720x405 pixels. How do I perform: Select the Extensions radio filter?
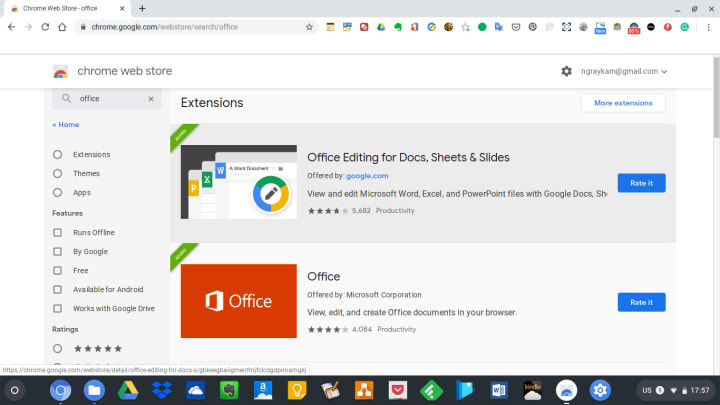(x=57, y=154)
